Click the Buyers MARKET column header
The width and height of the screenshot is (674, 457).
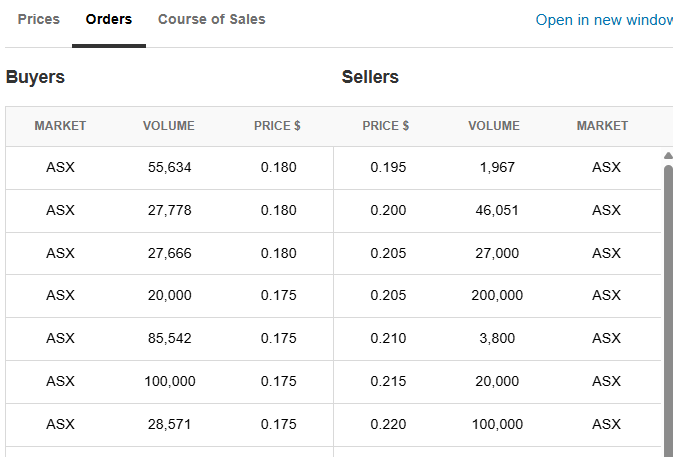(x=60, y=126)
